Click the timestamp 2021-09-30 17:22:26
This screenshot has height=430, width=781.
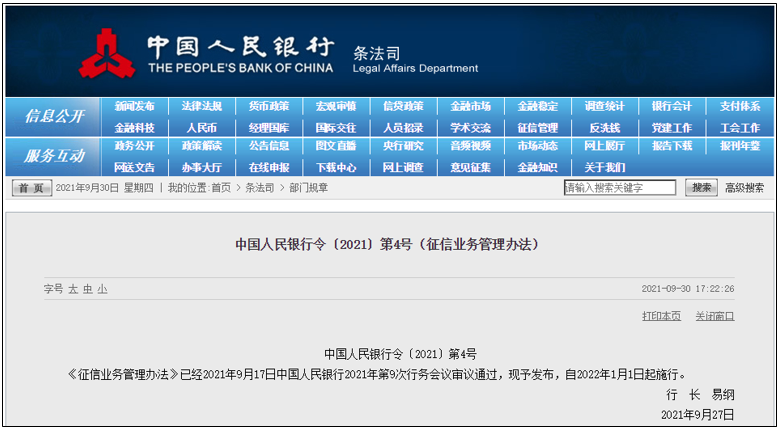[x=688, y=289]
